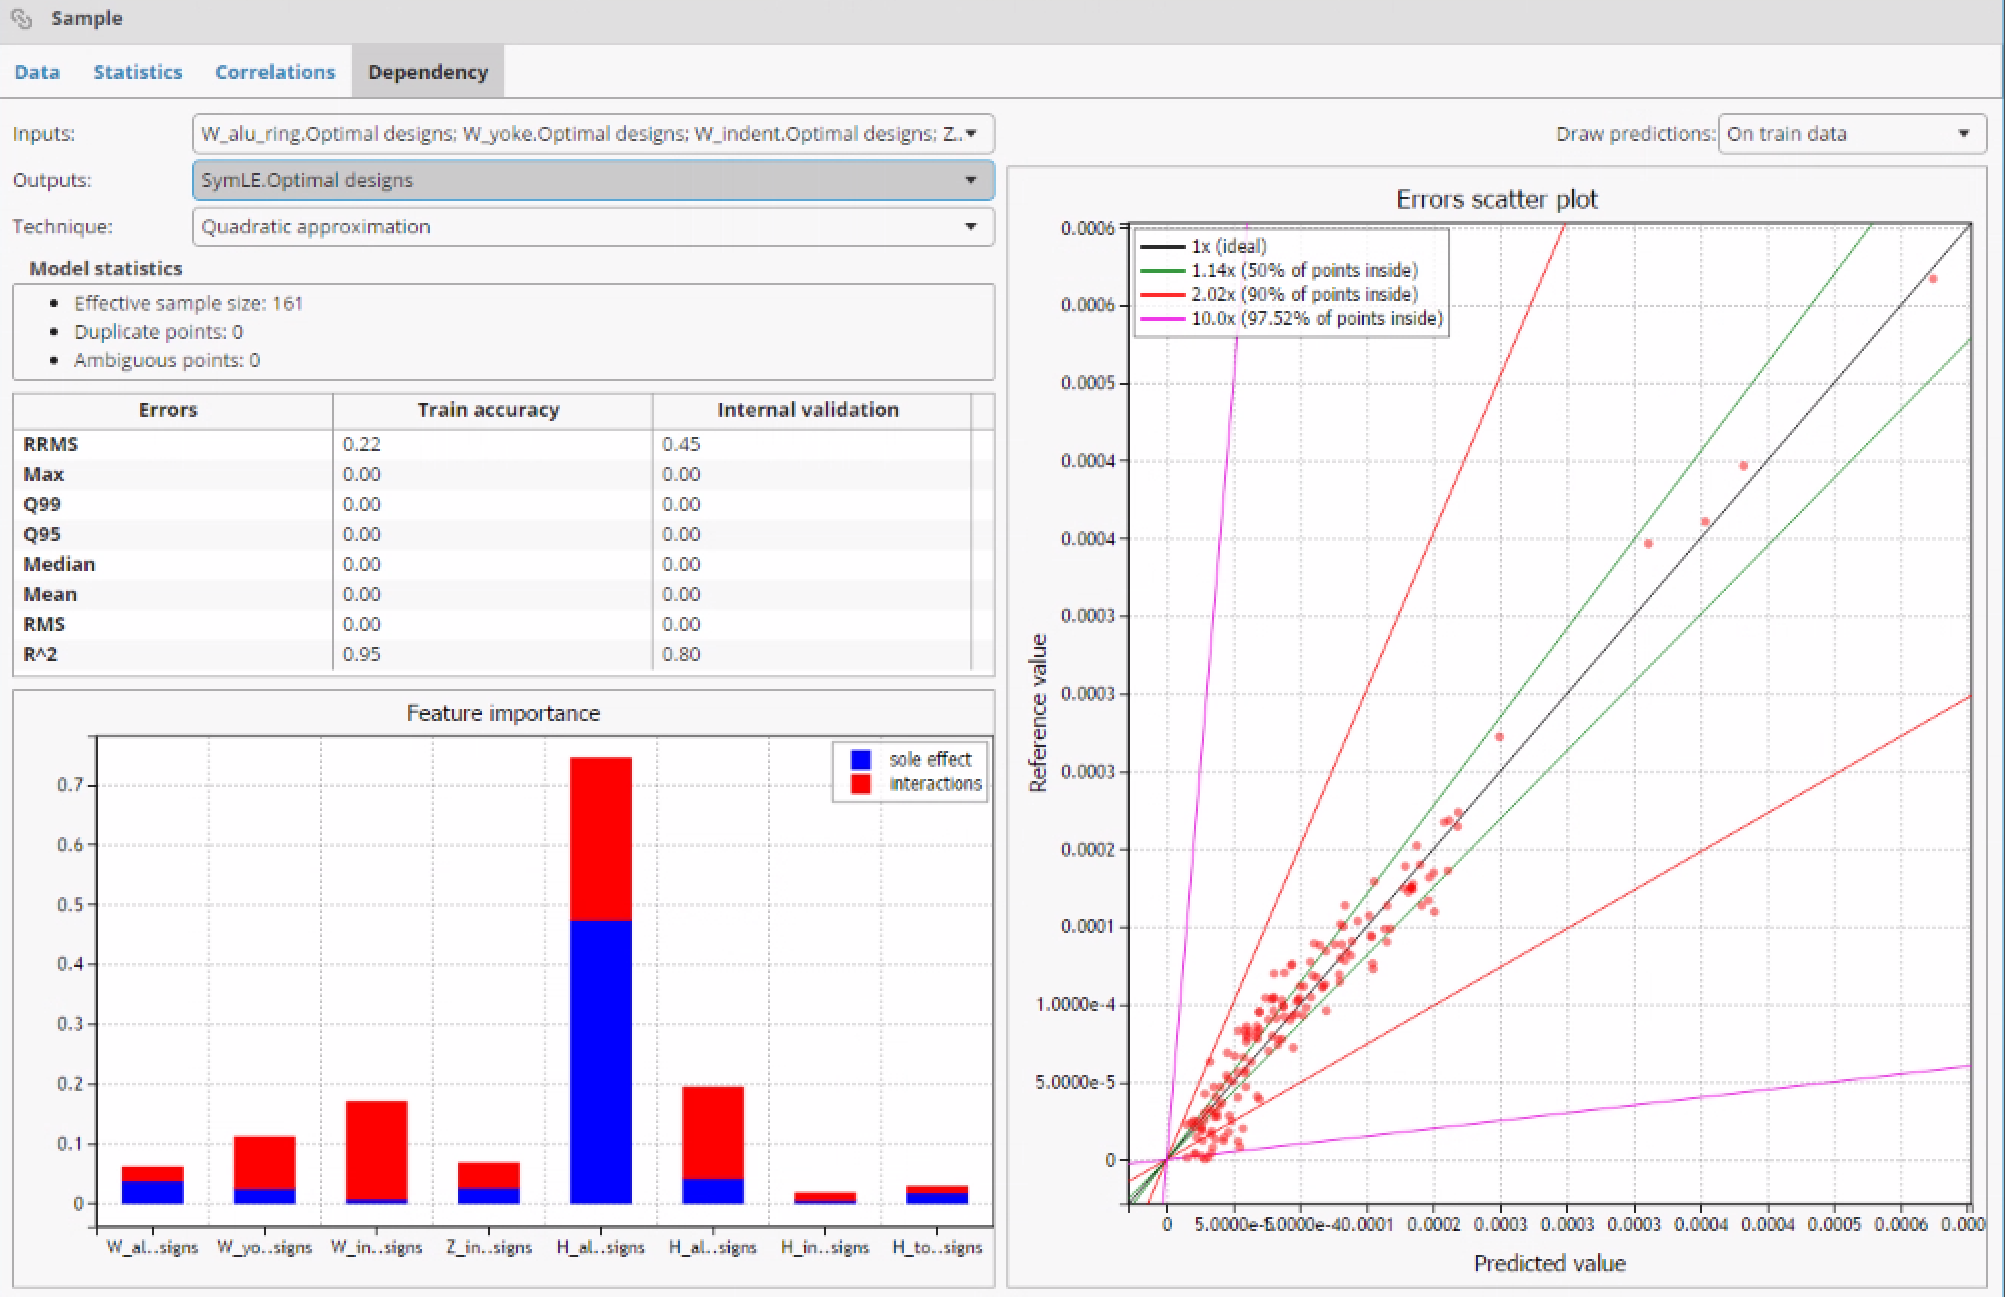The height and width of the screenshot is (1297, 2005).
Task: Click the Effective sample size: 161 text
Action: click(188, 303)
